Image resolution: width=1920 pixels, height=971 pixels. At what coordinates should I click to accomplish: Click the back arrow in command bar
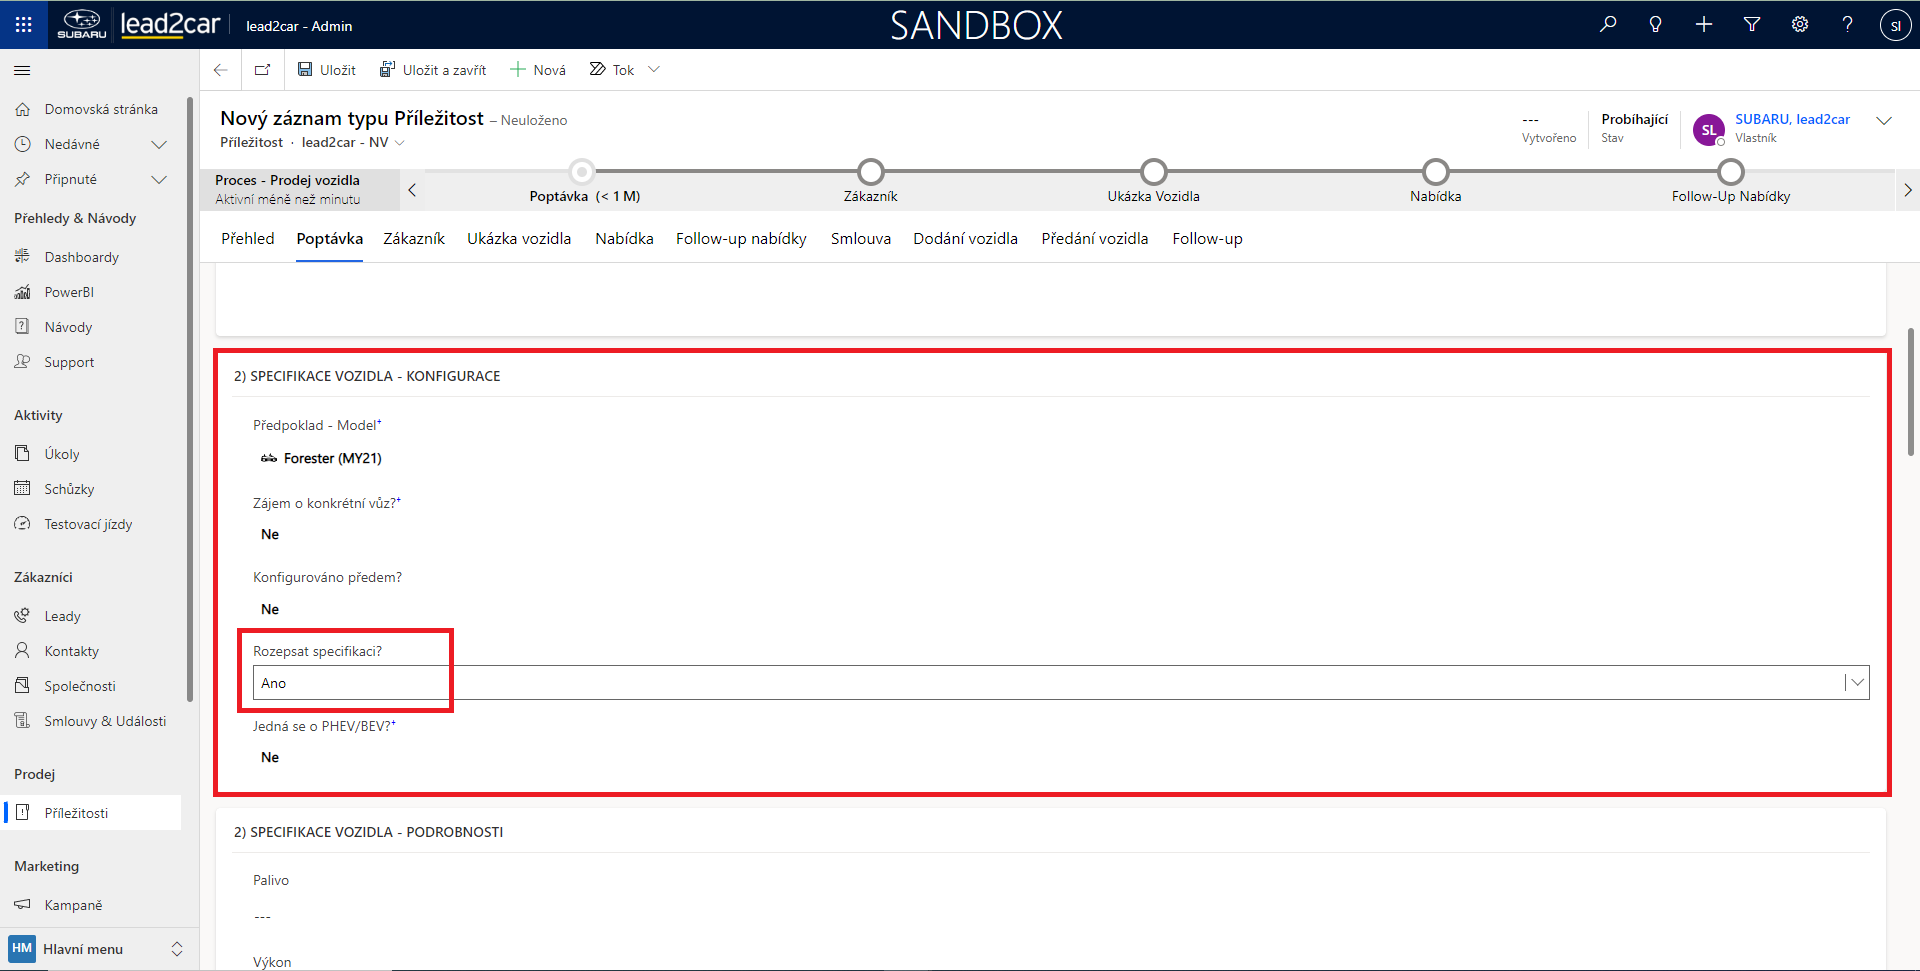click(x=221, y=70)
